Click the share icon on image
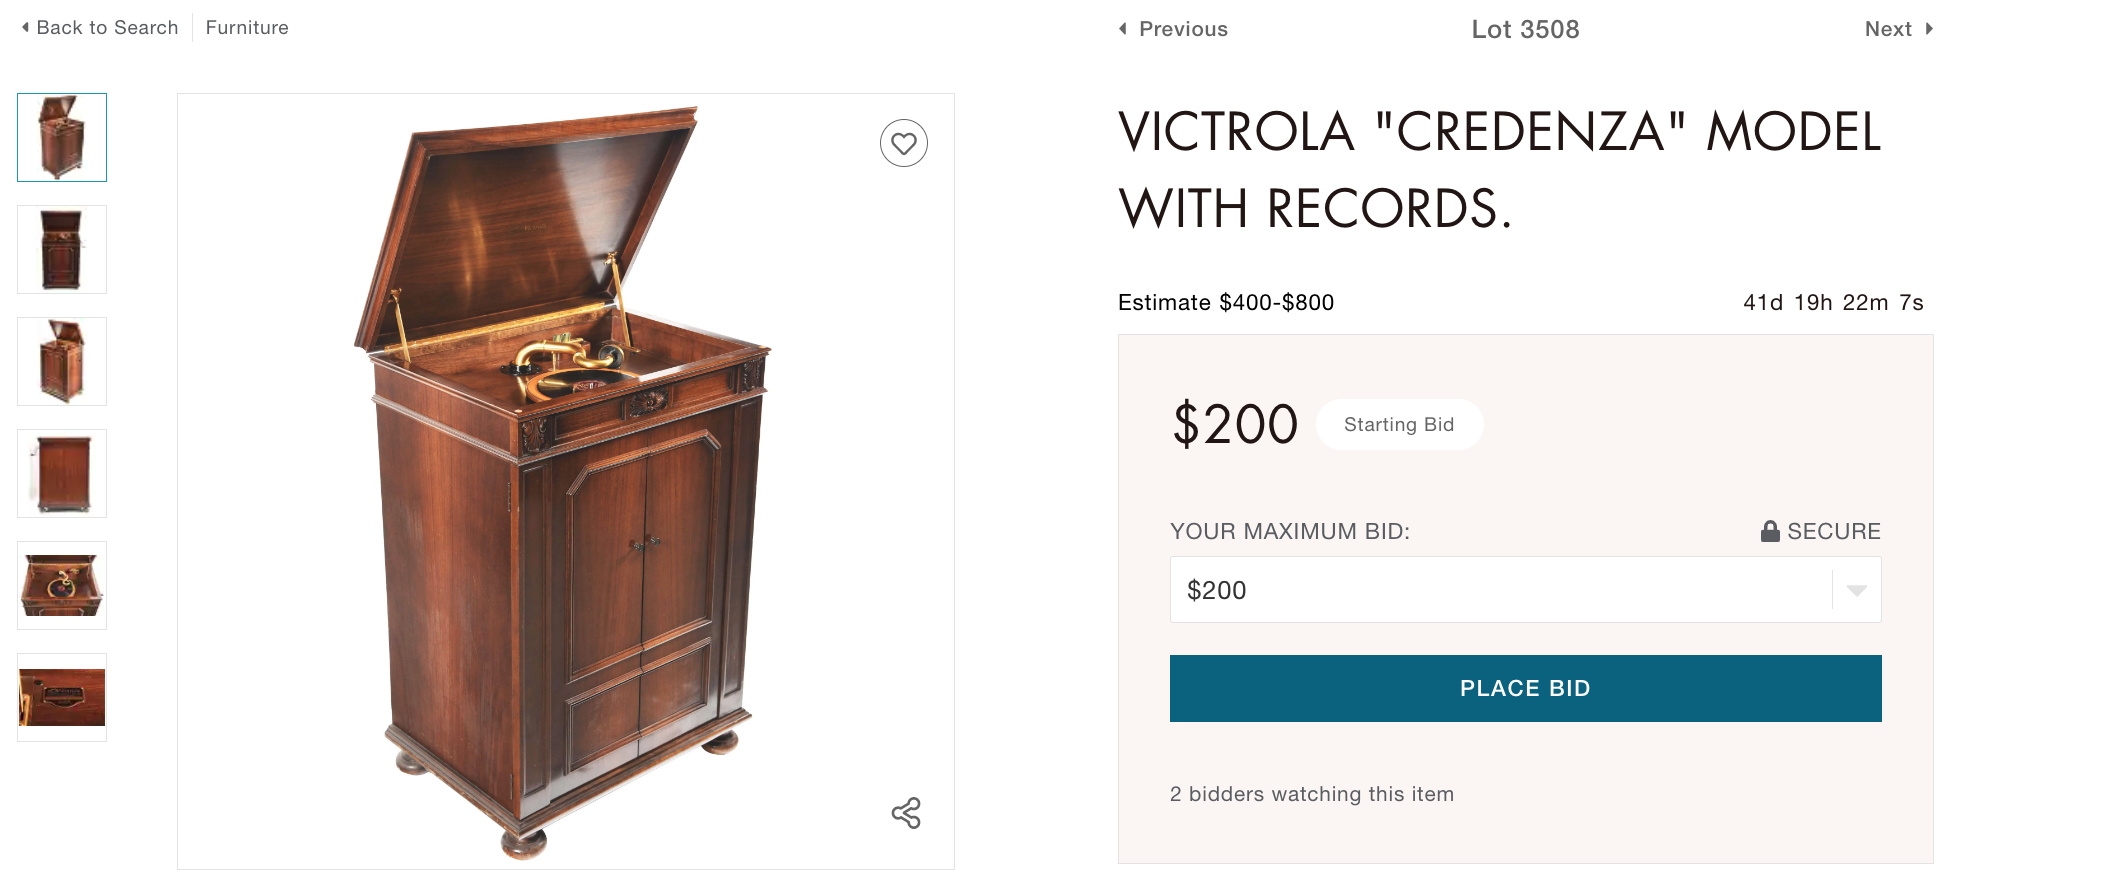Image resolution: width=2104 pixels, height=894 pixels. tap(906, 813)
